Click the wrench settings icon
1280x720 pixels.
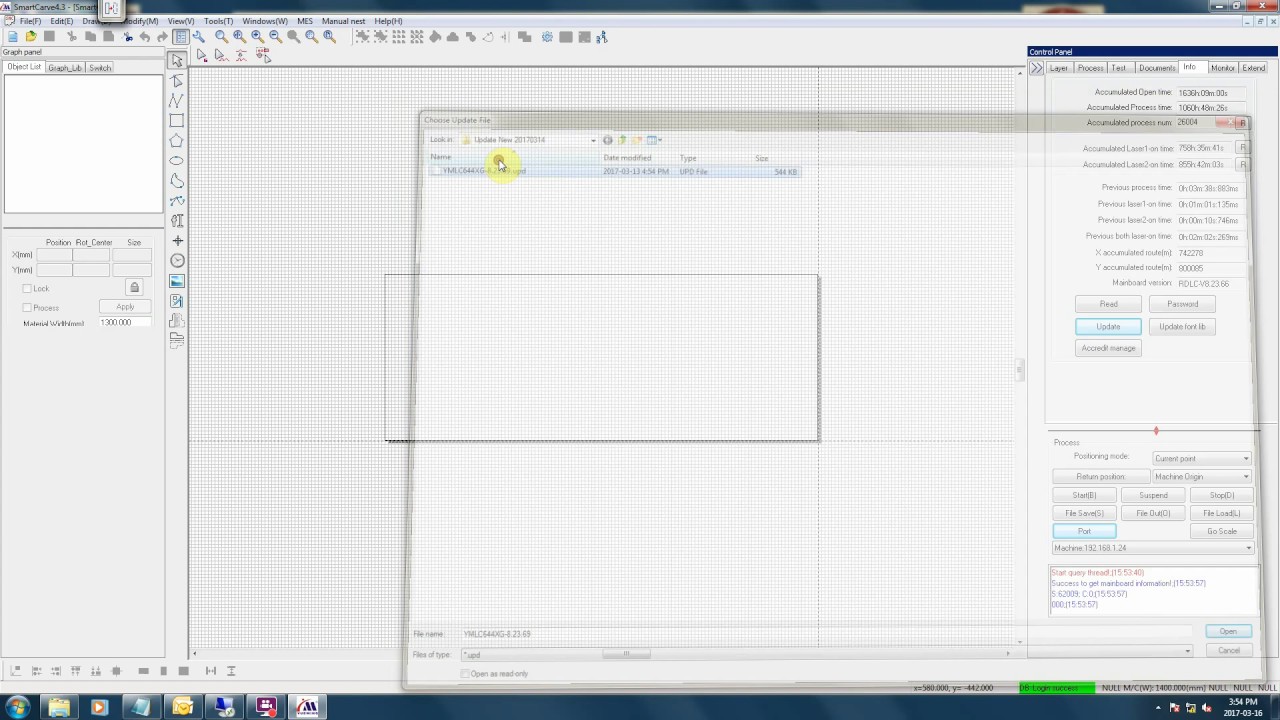(x=199, y=37)
